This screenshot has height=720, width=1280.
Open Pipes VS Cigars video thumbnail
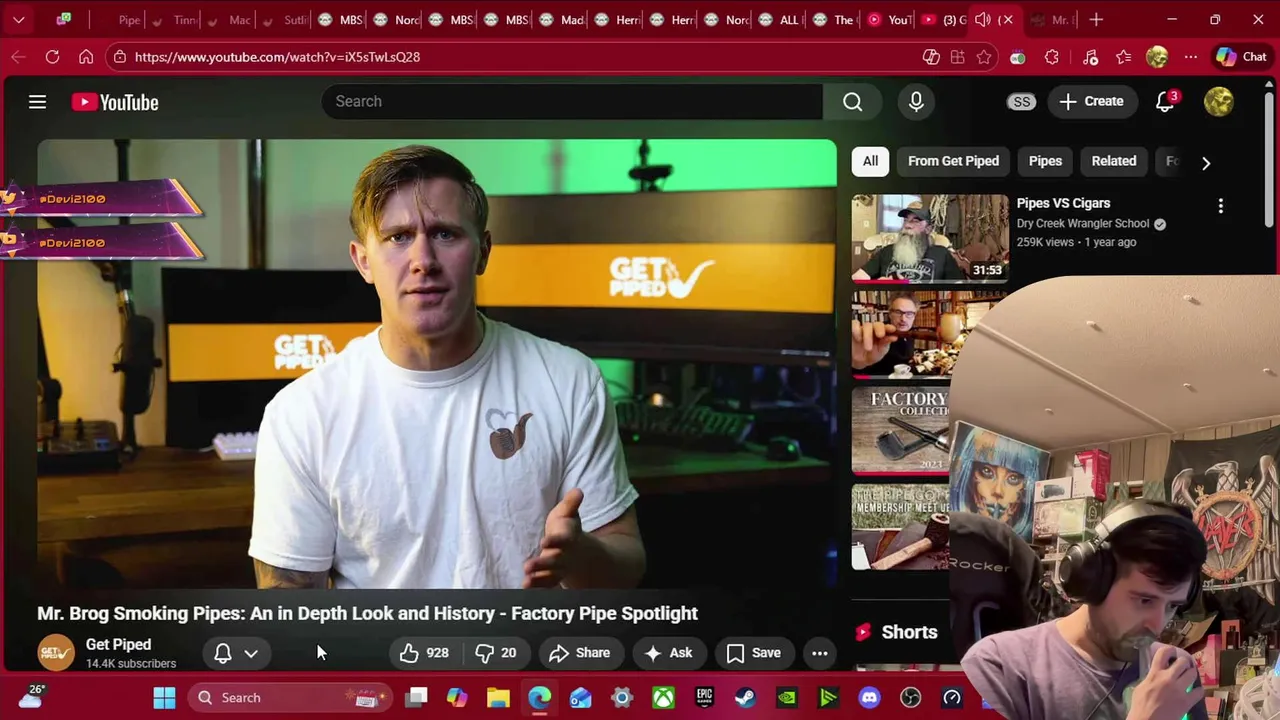pos(930,238)
